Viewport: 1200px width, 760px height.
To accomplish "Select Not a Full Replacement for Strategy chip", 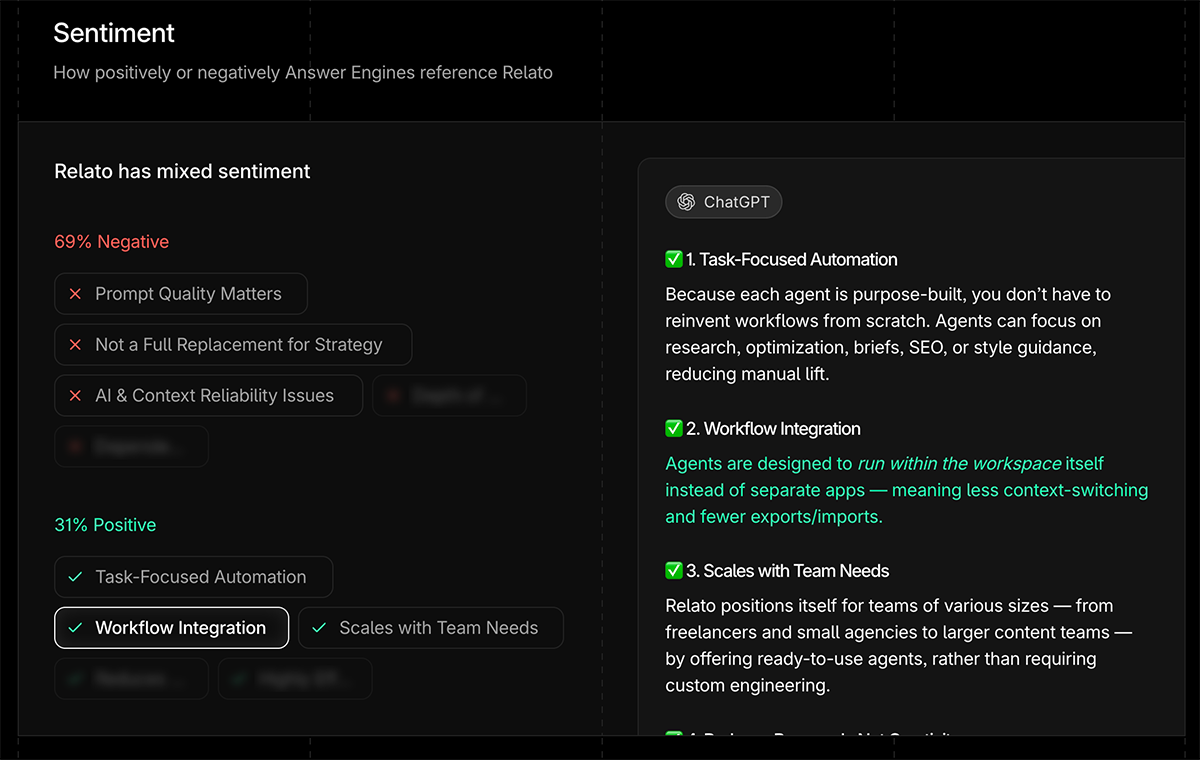I will (233, 345).
